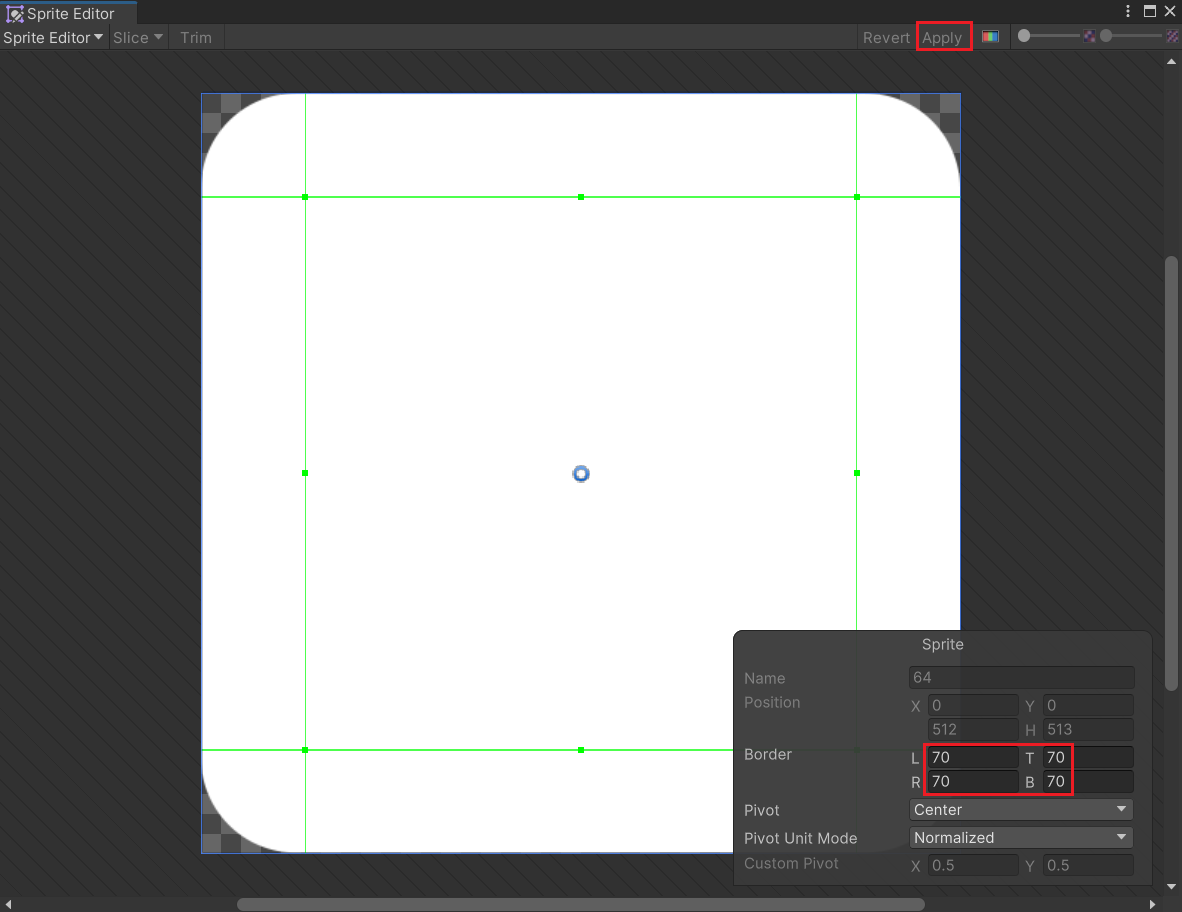Click the scroll right arrow
Screen dimensions: 1182x912
1152,904
